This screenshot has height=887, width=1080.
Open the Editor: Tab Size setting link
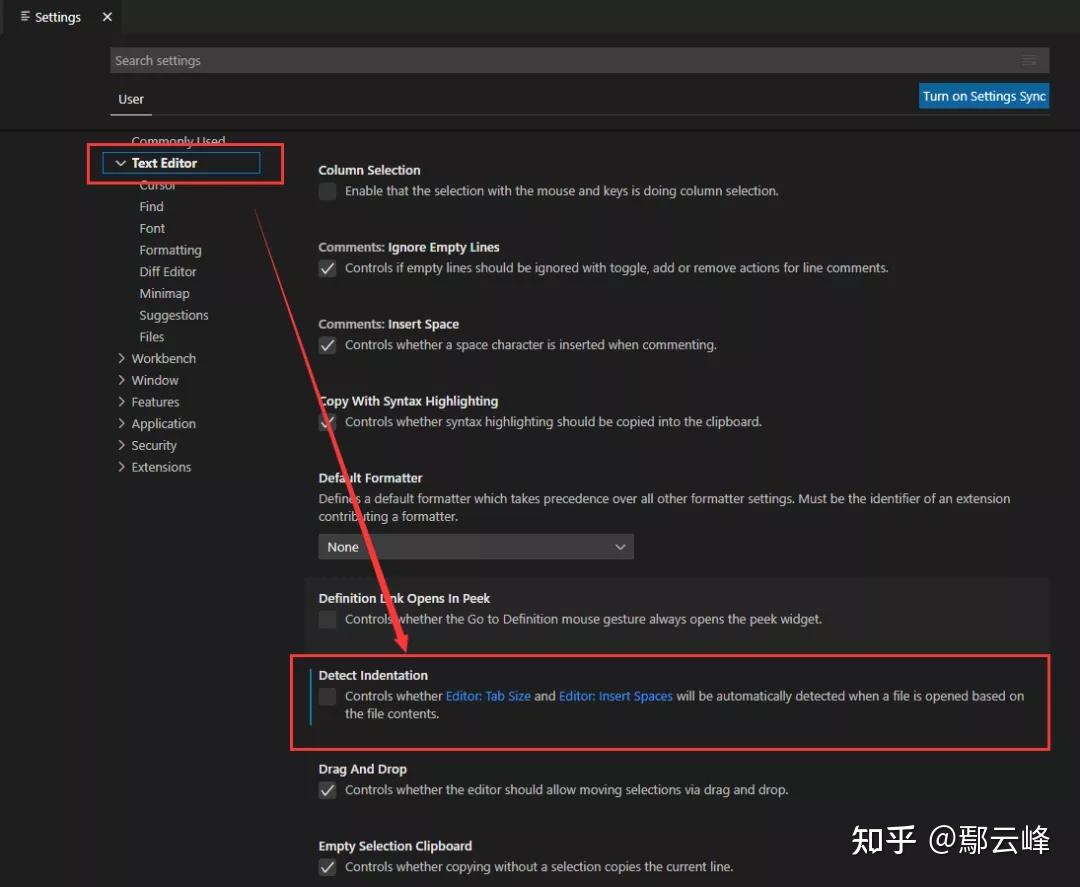tap(487, 695)
